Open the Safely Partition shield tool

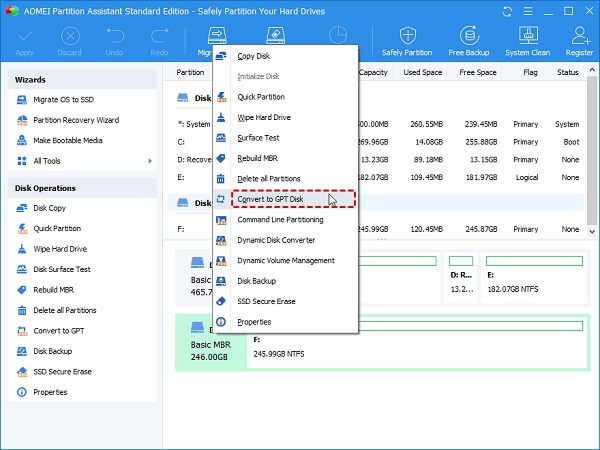(407, 42)
